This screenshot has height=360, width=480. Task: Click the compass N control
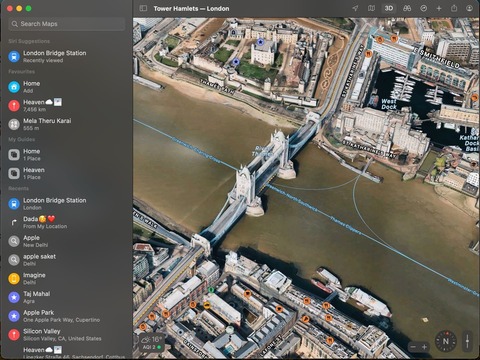pos(446,341)
